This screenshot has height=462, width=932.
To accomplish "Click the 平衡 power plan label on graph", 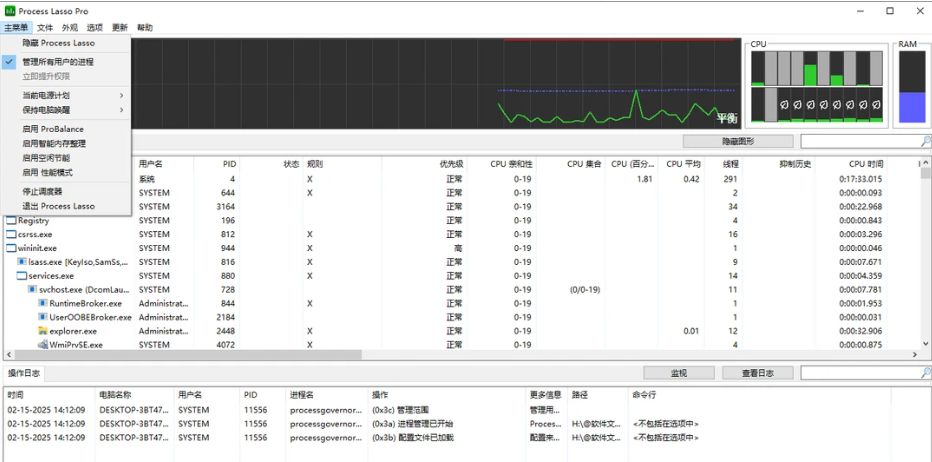I will (726, 118).
